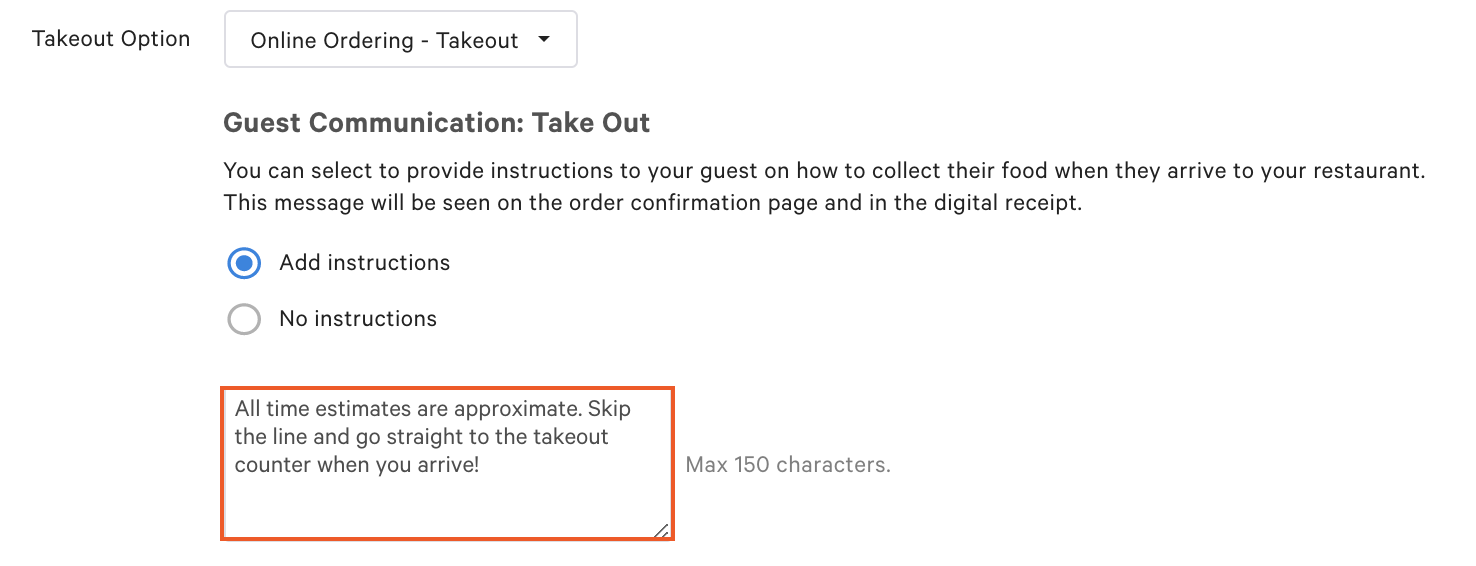
Task: Click the text area resize handle
Action: pyautogui.click(x=661, y=530)
